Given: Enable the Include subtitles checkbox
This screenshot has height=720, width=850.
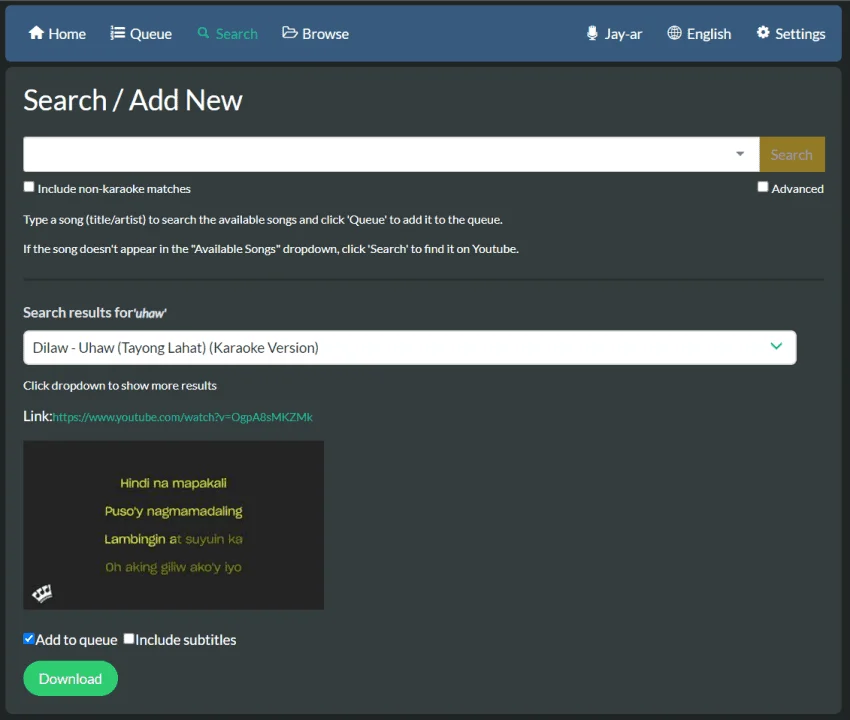Looking at the screenshot, I should coord(128,639).
